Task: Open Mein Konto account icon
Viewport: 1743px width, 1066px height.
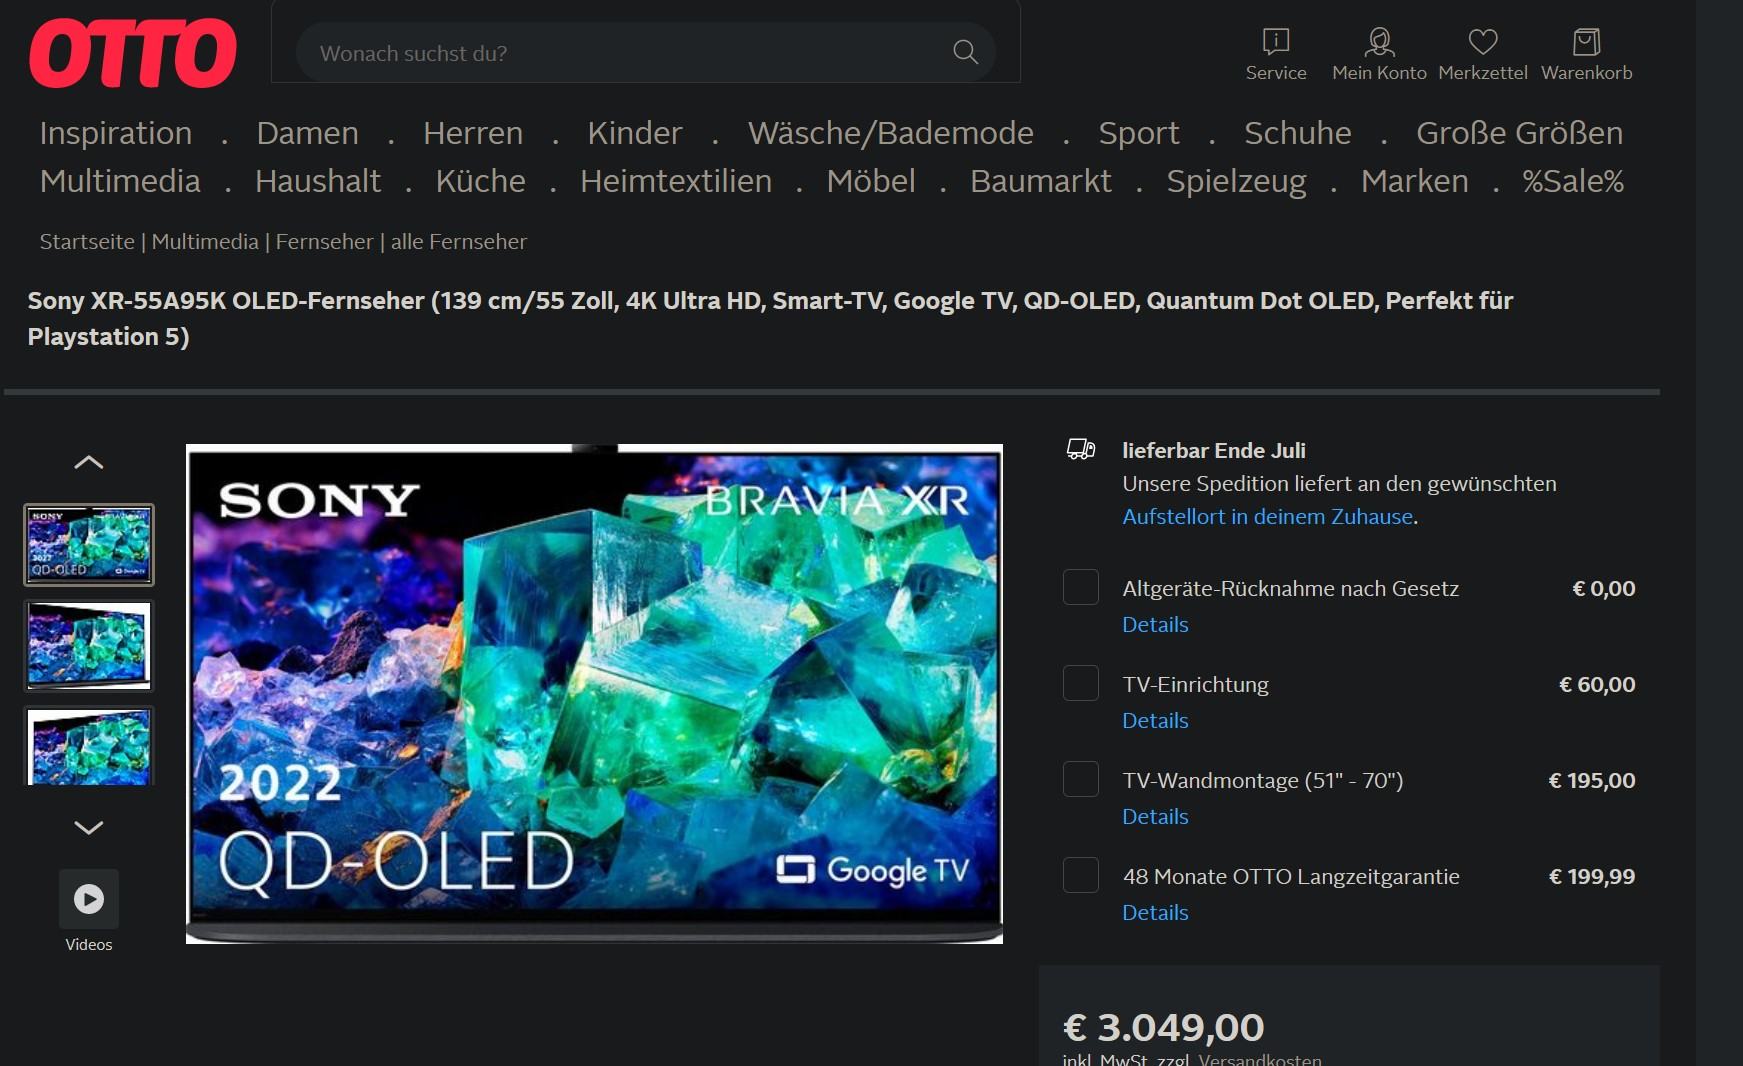Action: tap(1379, 42)
